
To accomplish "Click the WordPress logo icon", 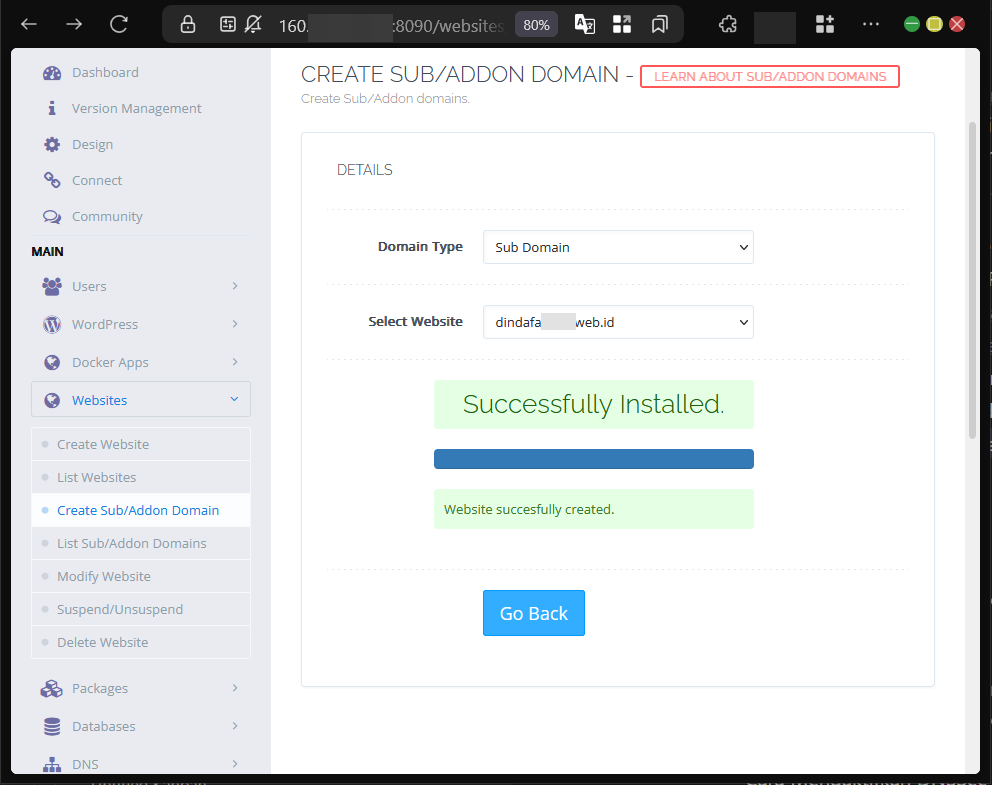I will click(52, 325).
